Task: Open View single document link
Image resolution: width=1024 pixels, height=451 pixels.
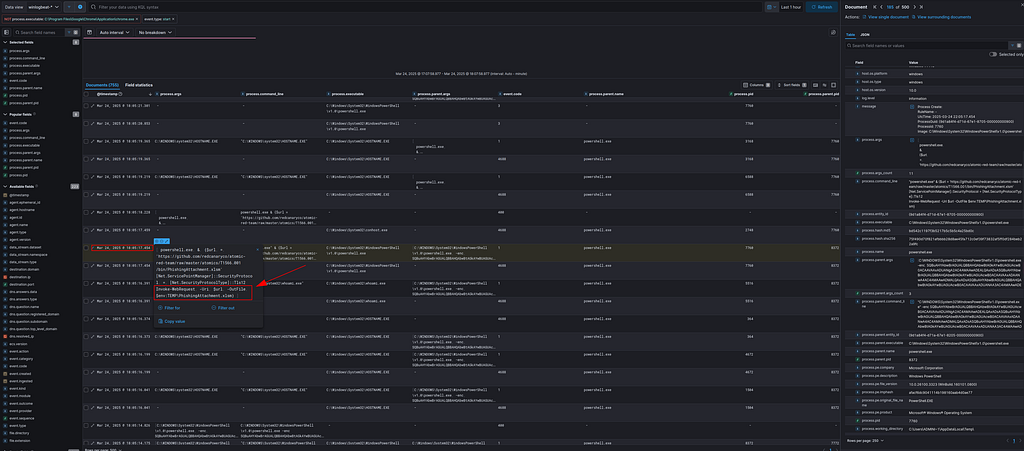Action: pyautogui.click(x=884, y=17)
